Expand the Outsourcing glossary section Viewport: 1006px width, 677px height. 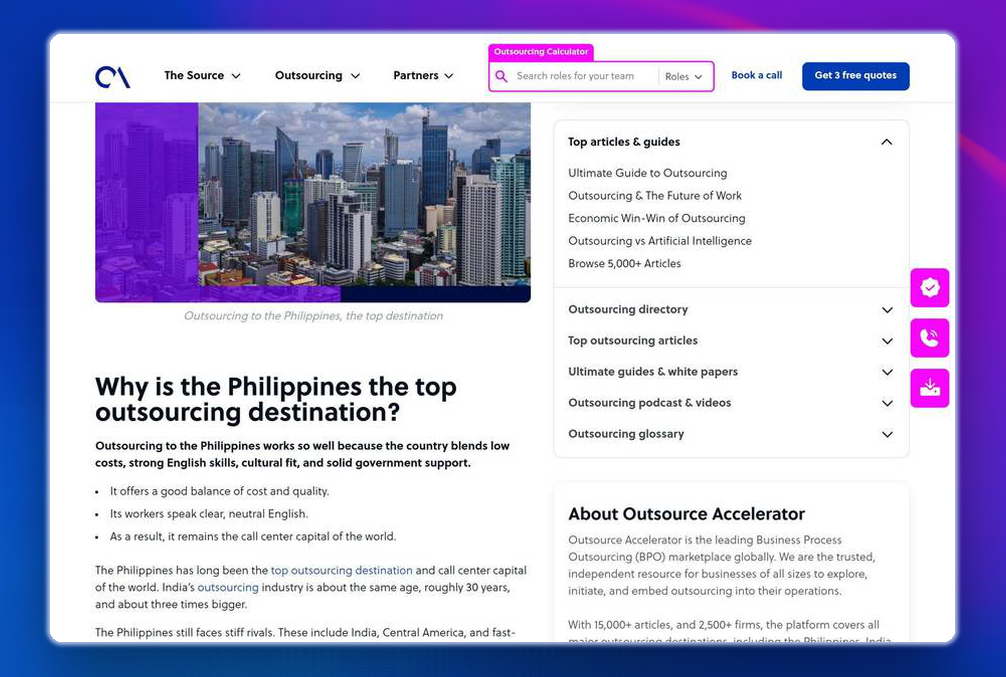tap(730, 434)
